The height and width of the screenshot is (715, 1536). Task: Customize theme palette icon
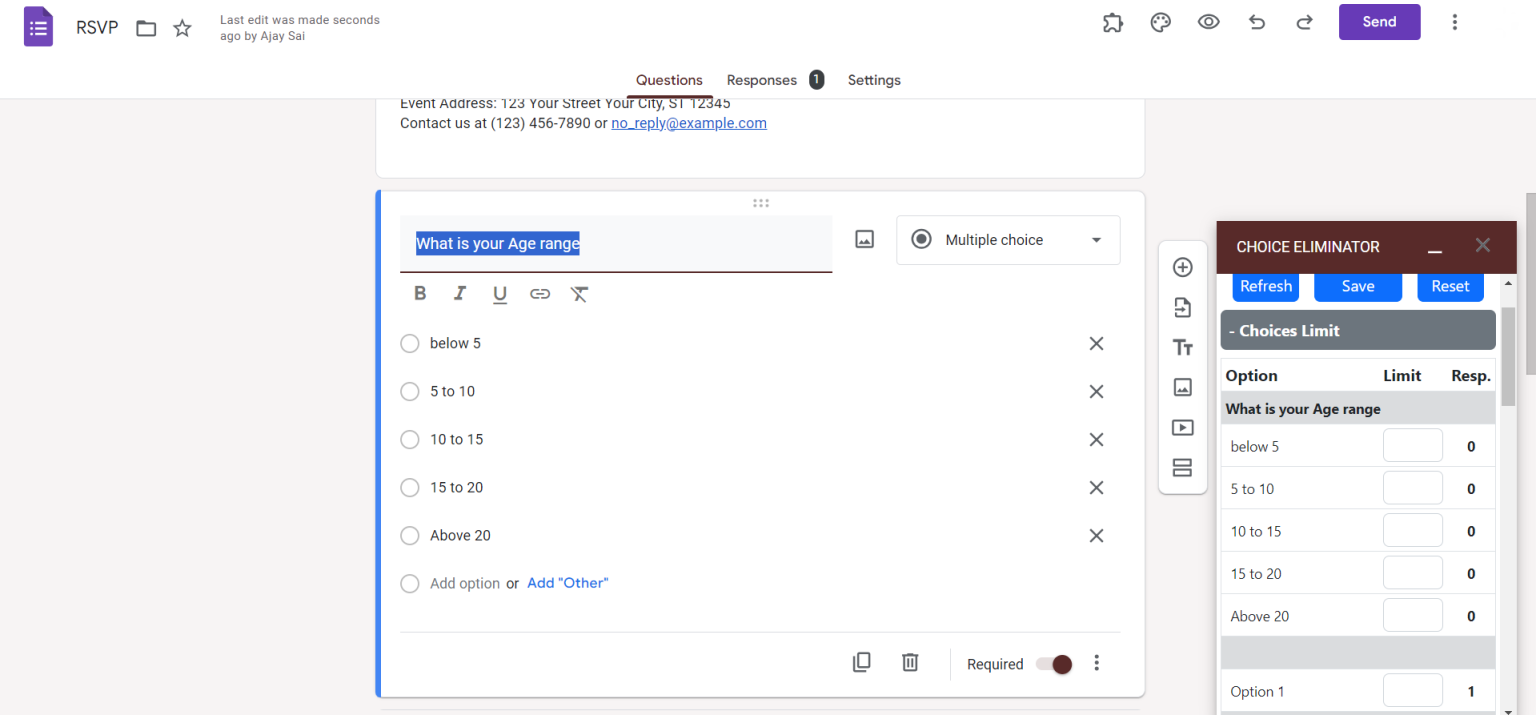pos(1160,22)
